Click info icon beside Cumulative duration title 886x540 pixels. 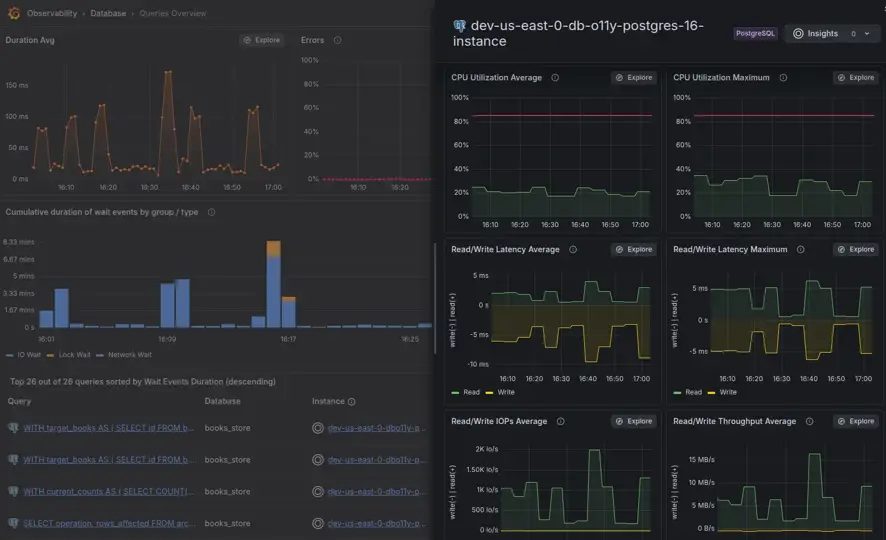[211, 212]
